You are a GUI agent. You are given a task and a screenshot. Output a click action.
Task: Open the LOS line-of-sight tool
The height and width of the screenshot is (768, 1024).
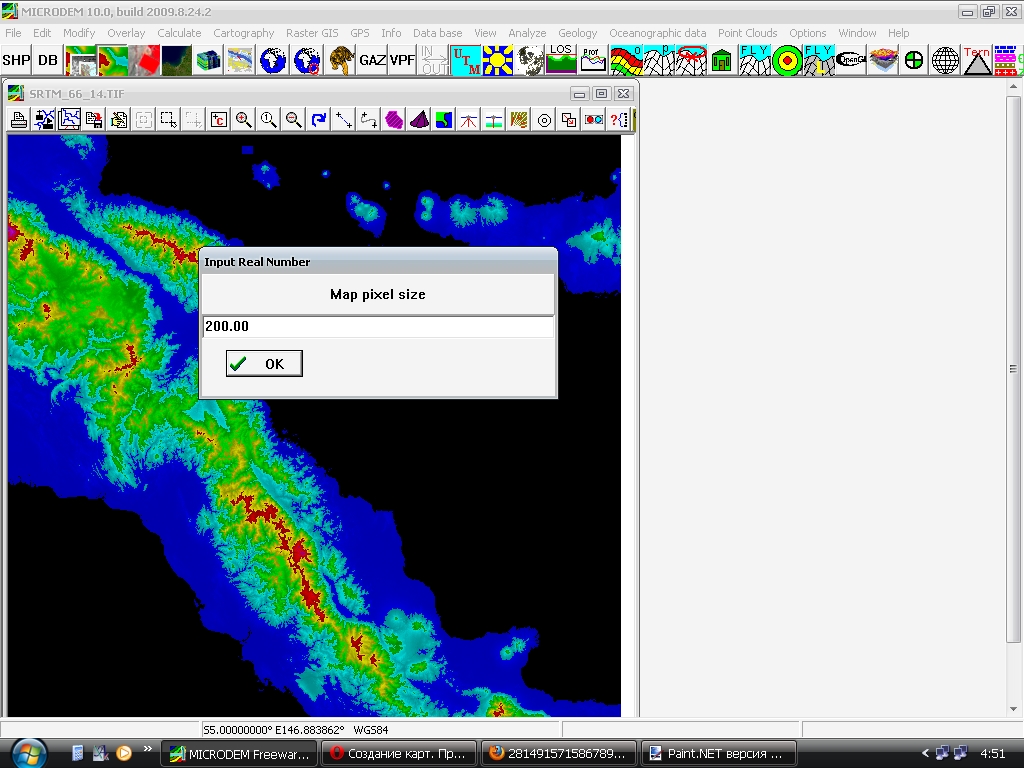[x=561, y=61]
